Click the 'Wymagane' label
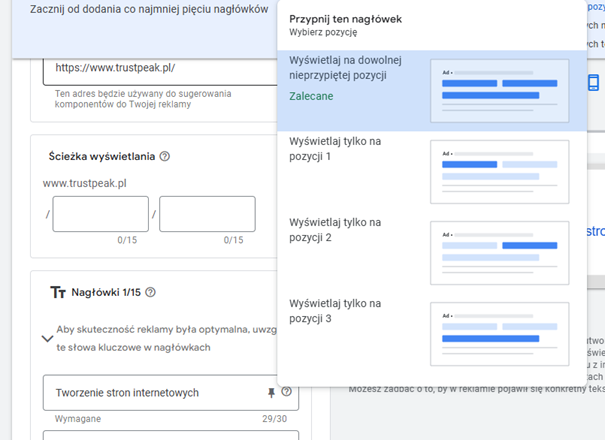The height and width of the screenshot is (440, 605). 78,419
